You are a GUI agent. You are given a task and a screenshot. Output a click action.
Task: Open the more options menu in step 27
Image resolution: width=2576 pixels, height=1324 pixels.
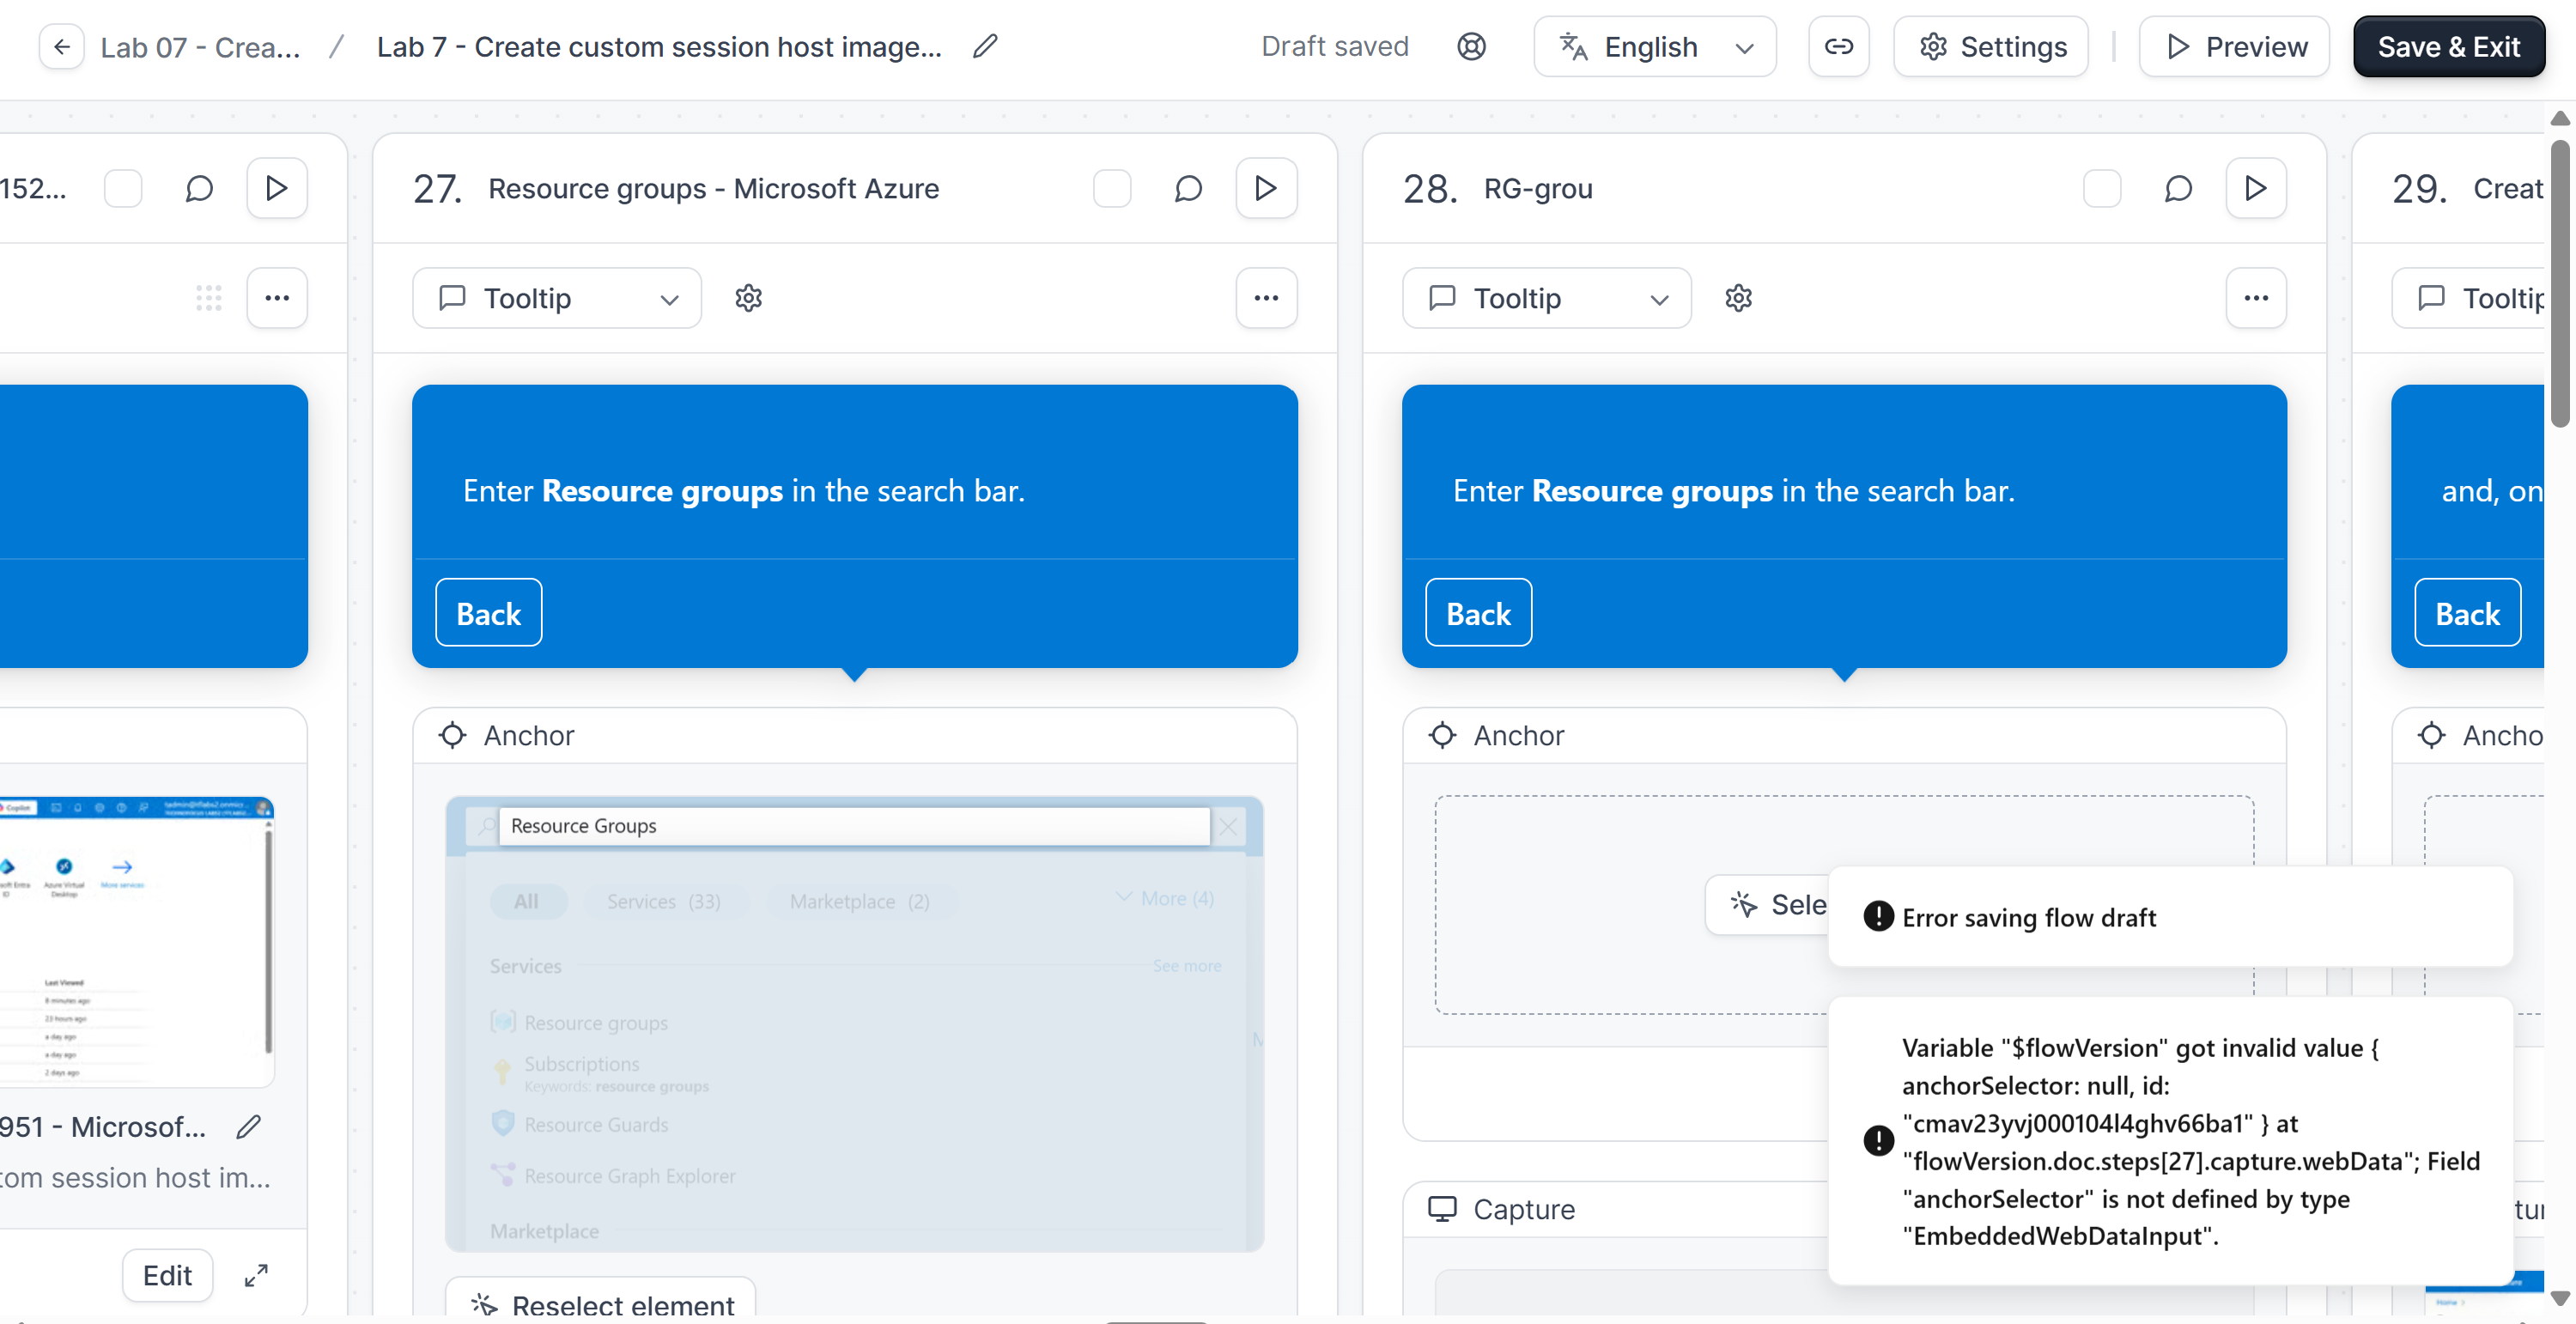[1266, 298]
